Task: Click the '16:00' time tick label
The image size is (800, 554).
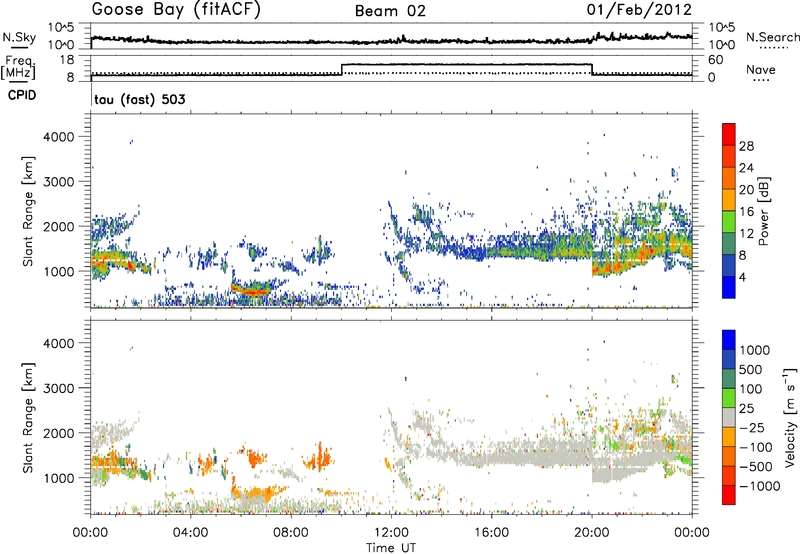Action: (x=491, y=533)
